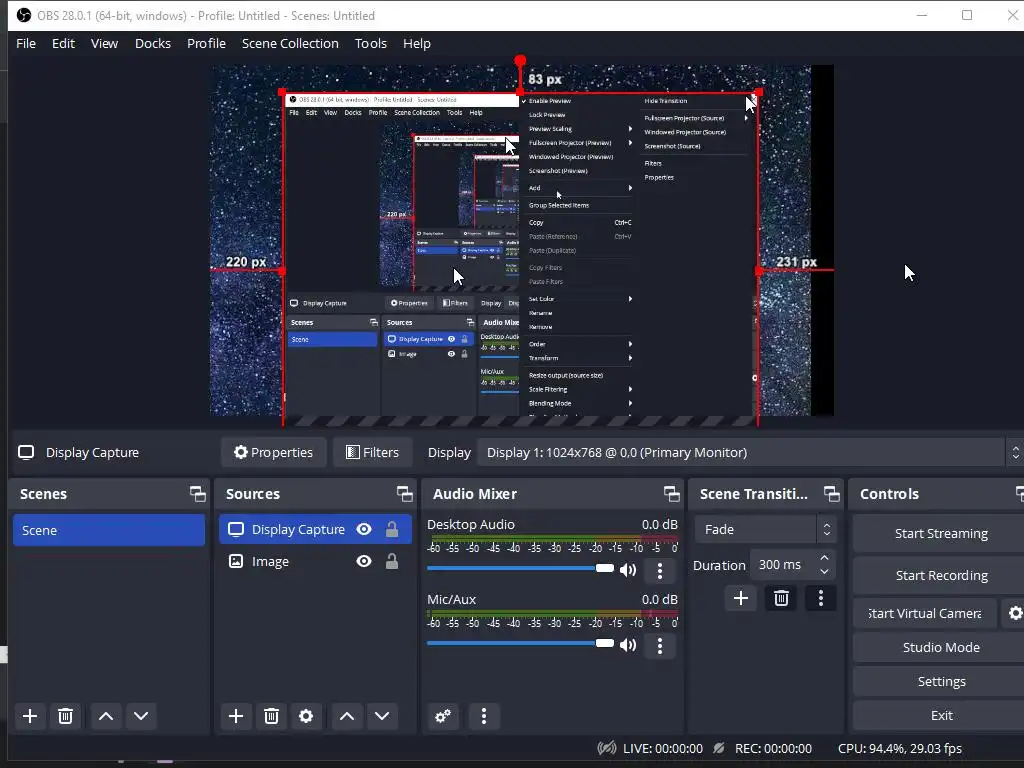Image resolution: width=1024 pixels, height=768 pixels.
Task: Undock the Scene Transitions panel
Action: click(831, 494)
